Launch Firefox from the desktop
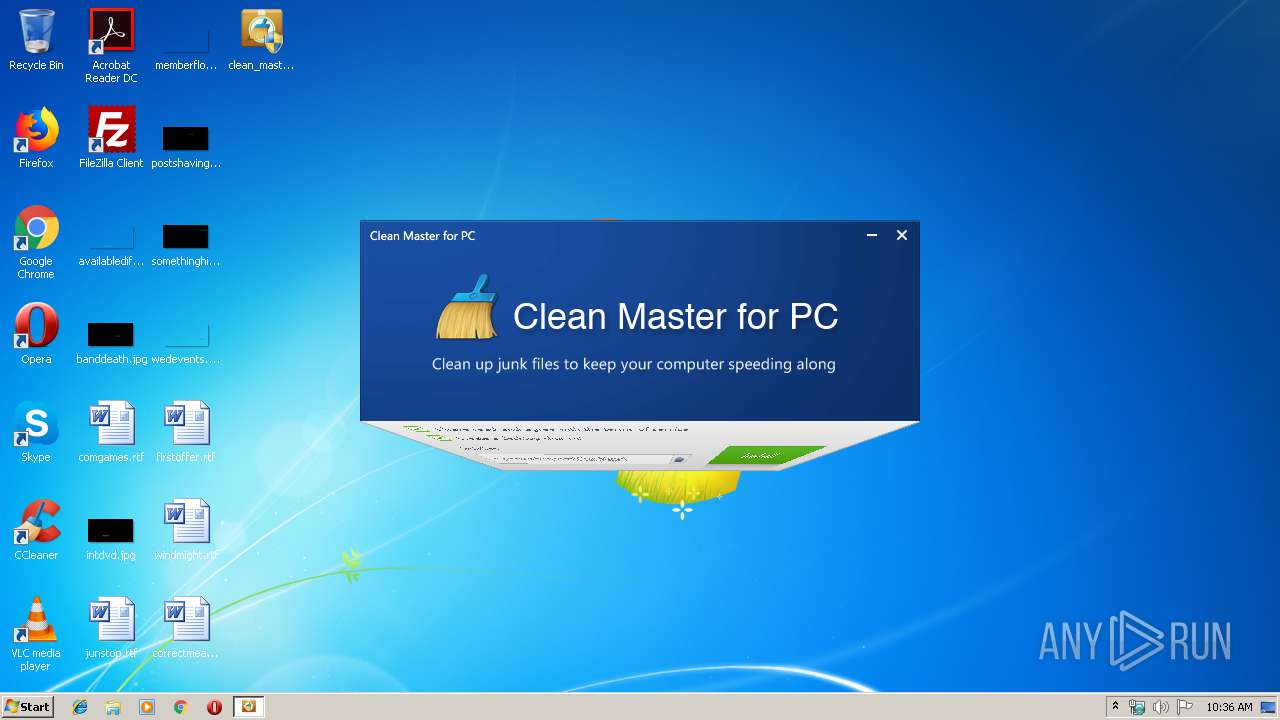The width and height of the screenshot is (1280, 720). click(36, 138)
